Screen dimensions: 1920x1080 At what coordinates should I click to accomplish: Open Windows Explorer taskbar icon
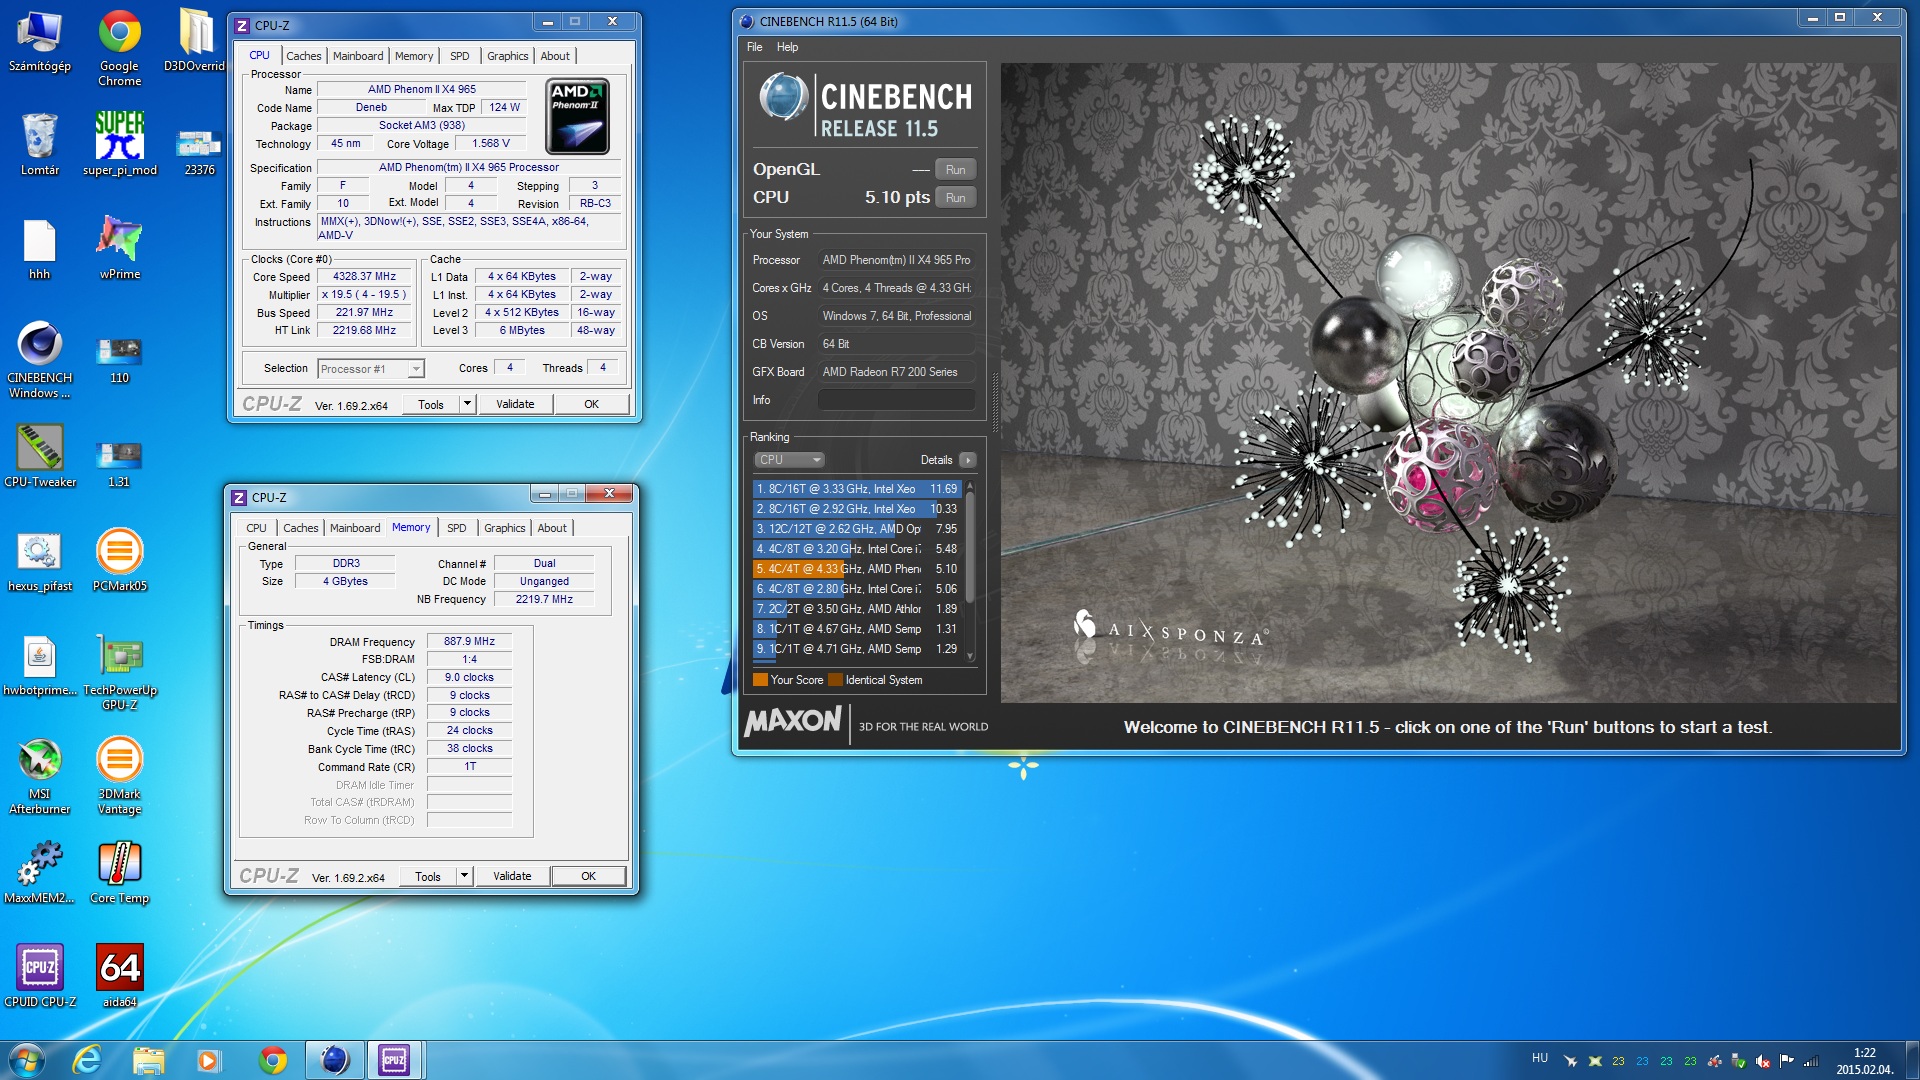[148, 1059]
